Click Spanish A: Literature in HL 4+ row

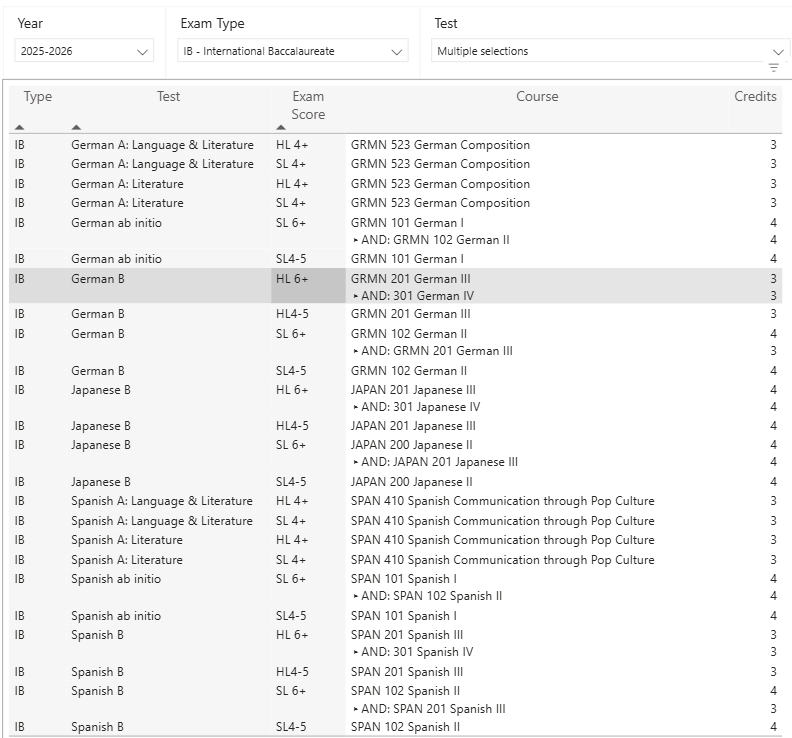(127, 540)
